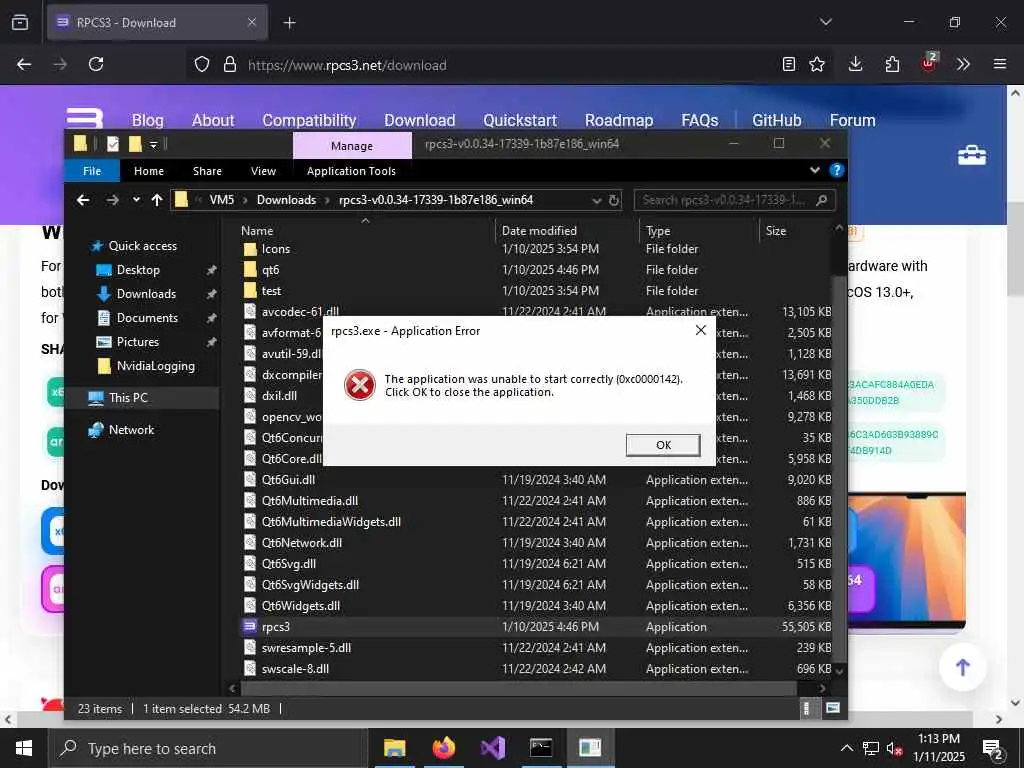Select This PC in navigation pane

128,398
